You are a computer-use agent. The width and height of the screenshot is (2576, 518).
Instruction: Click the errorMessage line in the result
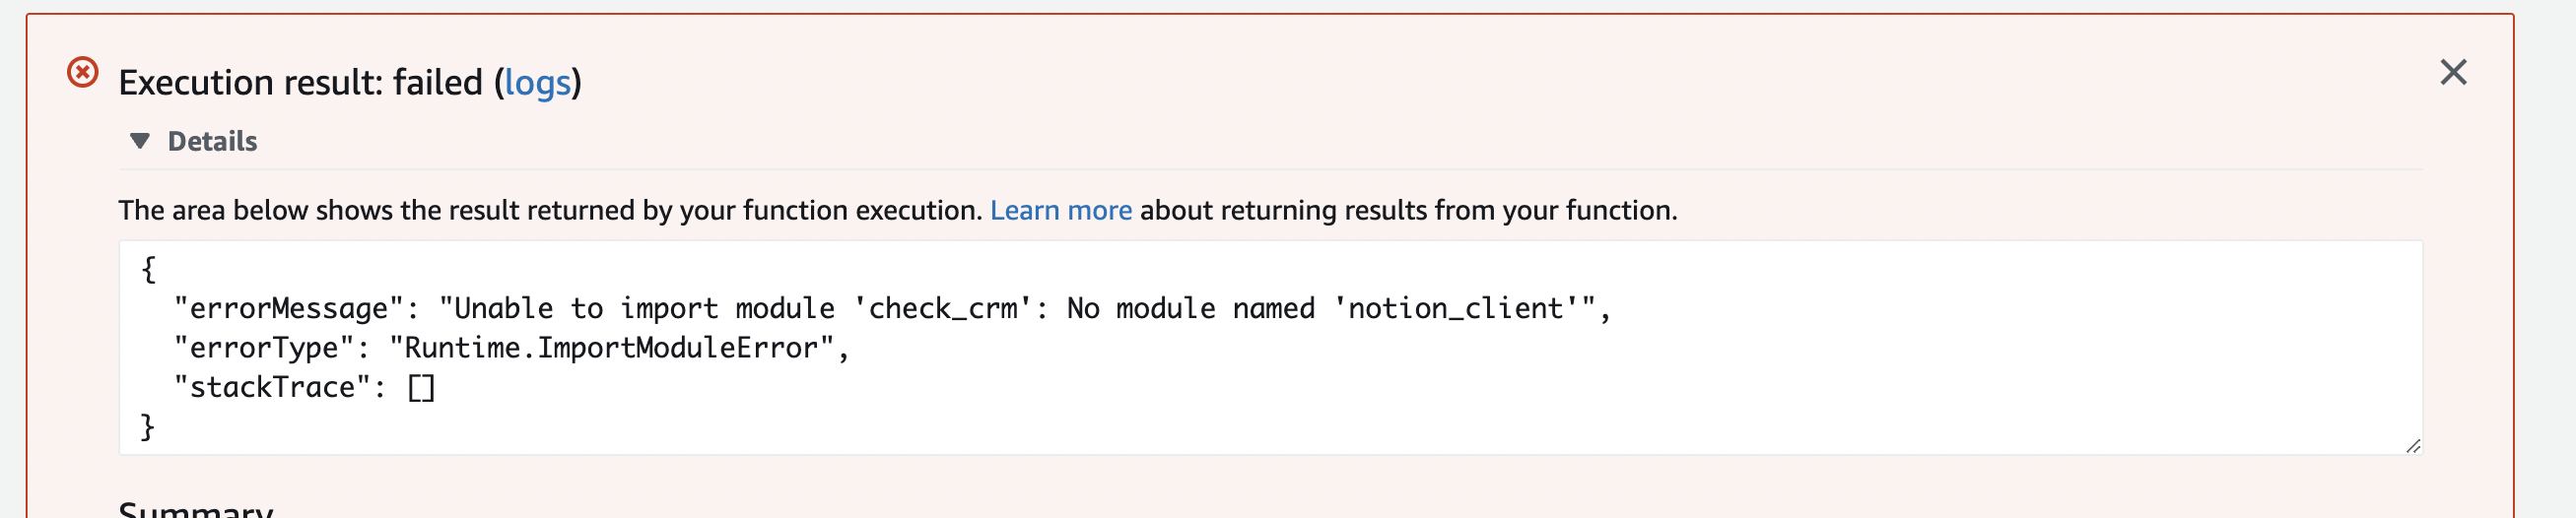click(892, 308)
